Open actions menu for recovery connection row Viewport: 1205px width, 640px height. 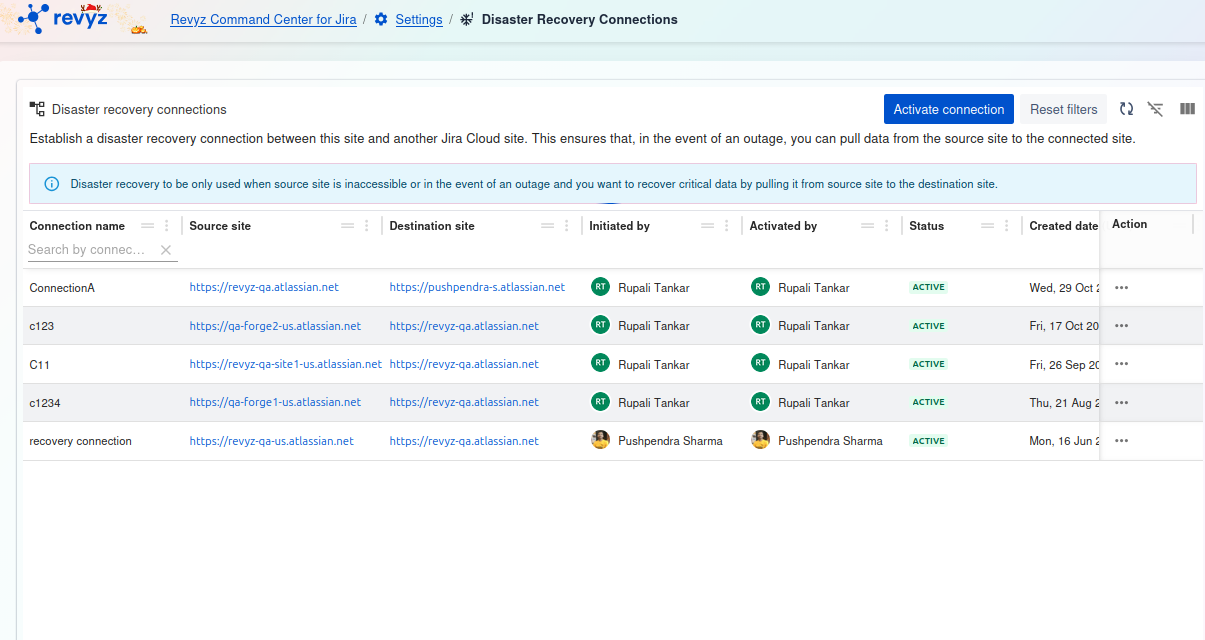tap(1121, 441)
